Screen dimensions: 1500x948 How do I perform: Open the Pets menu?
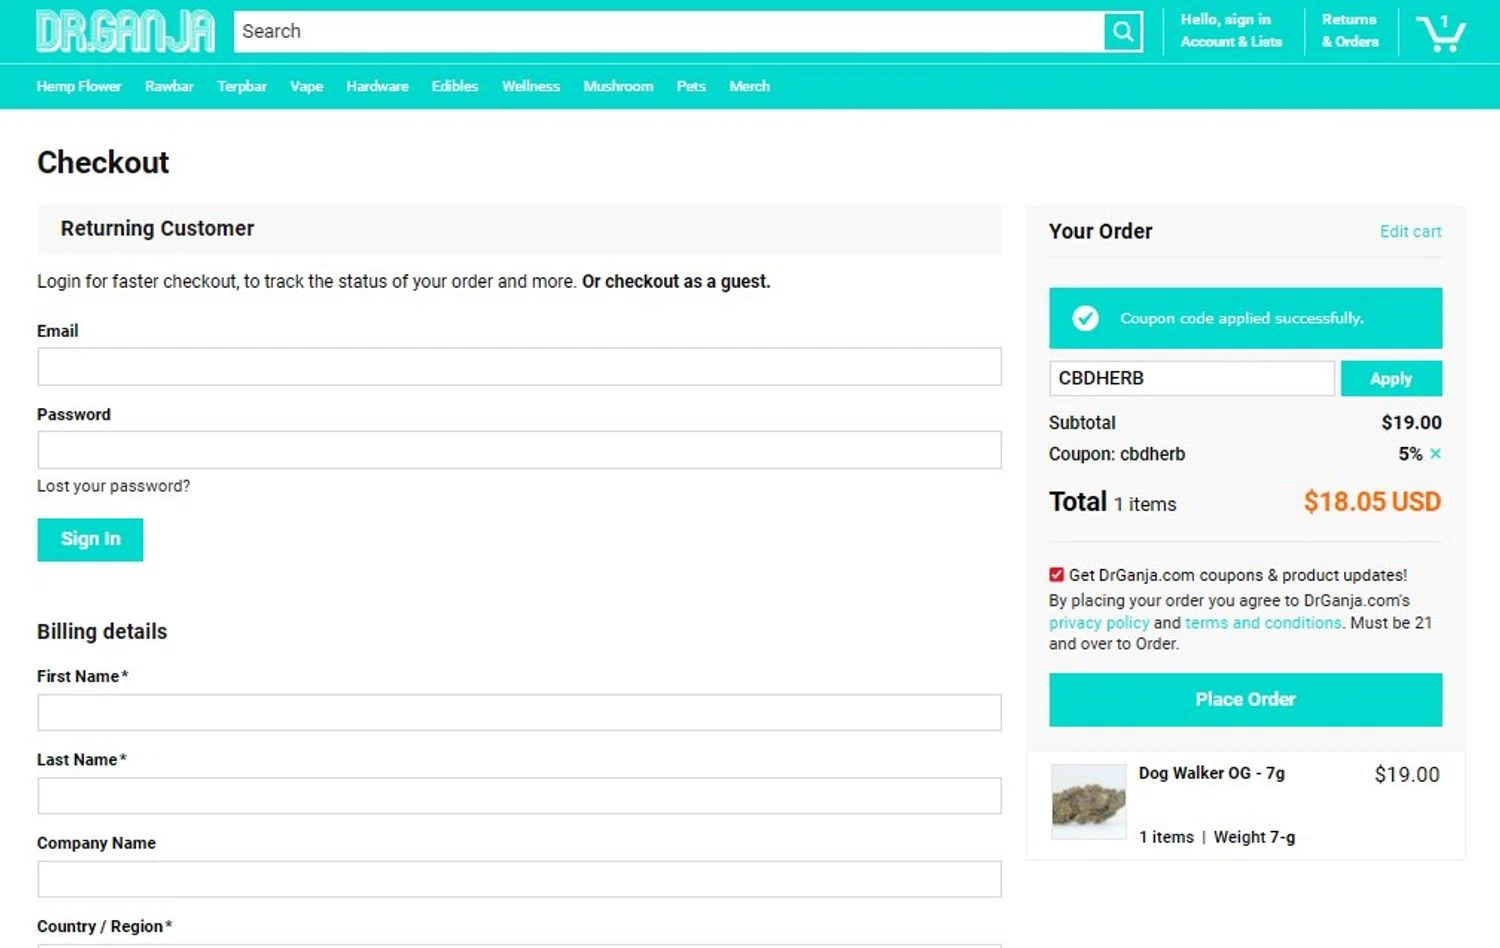pyautogui.click(x=691, y=86)
